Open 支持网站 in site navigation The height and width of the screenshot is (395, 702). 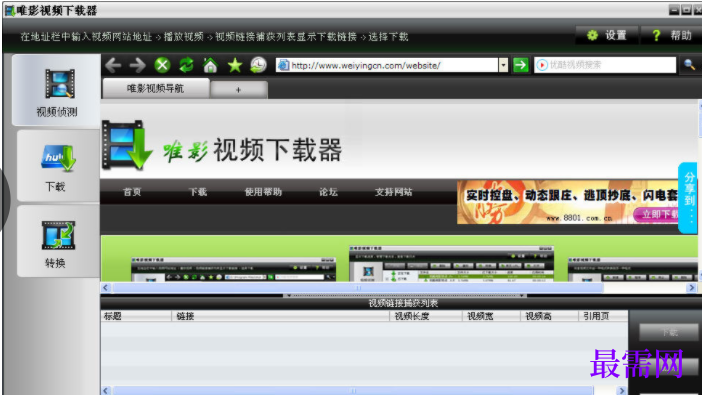coord(394,192)
